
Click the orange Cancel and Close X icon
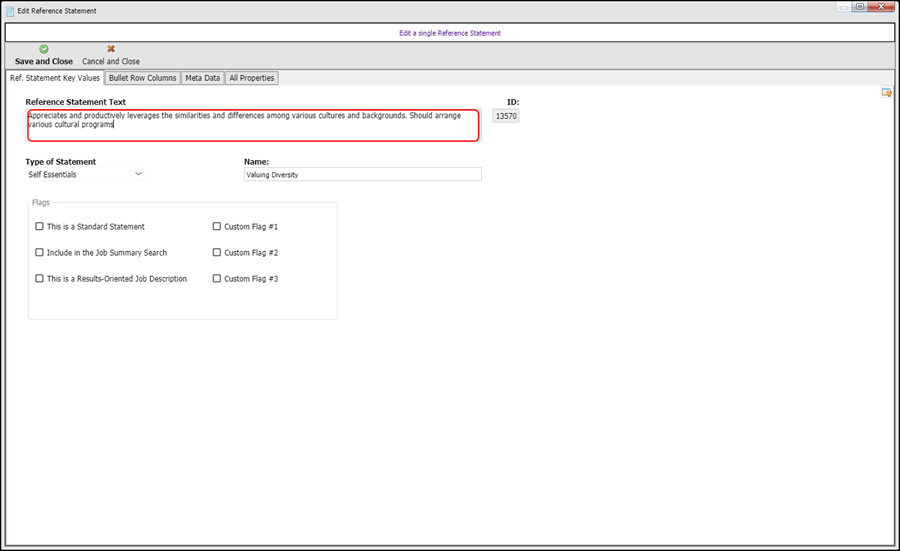(x=111, y=48)
